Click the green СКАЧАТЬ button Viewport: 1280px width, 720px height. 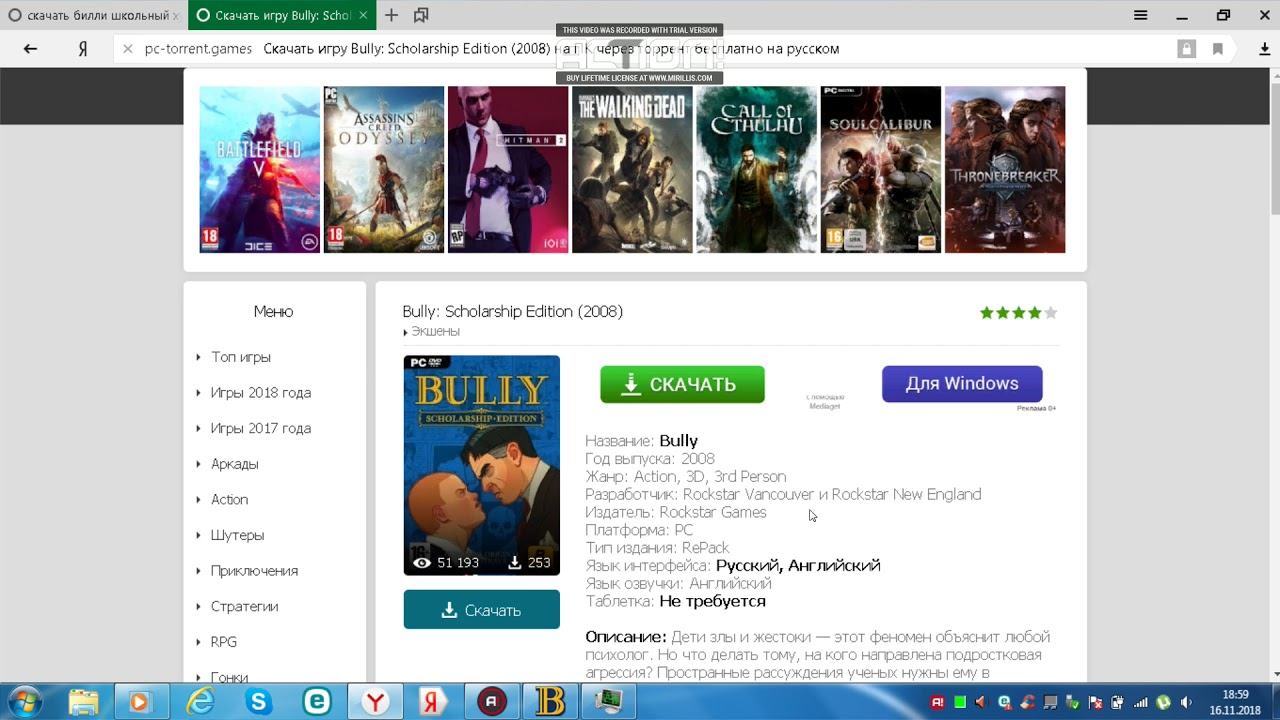point(682,384)
